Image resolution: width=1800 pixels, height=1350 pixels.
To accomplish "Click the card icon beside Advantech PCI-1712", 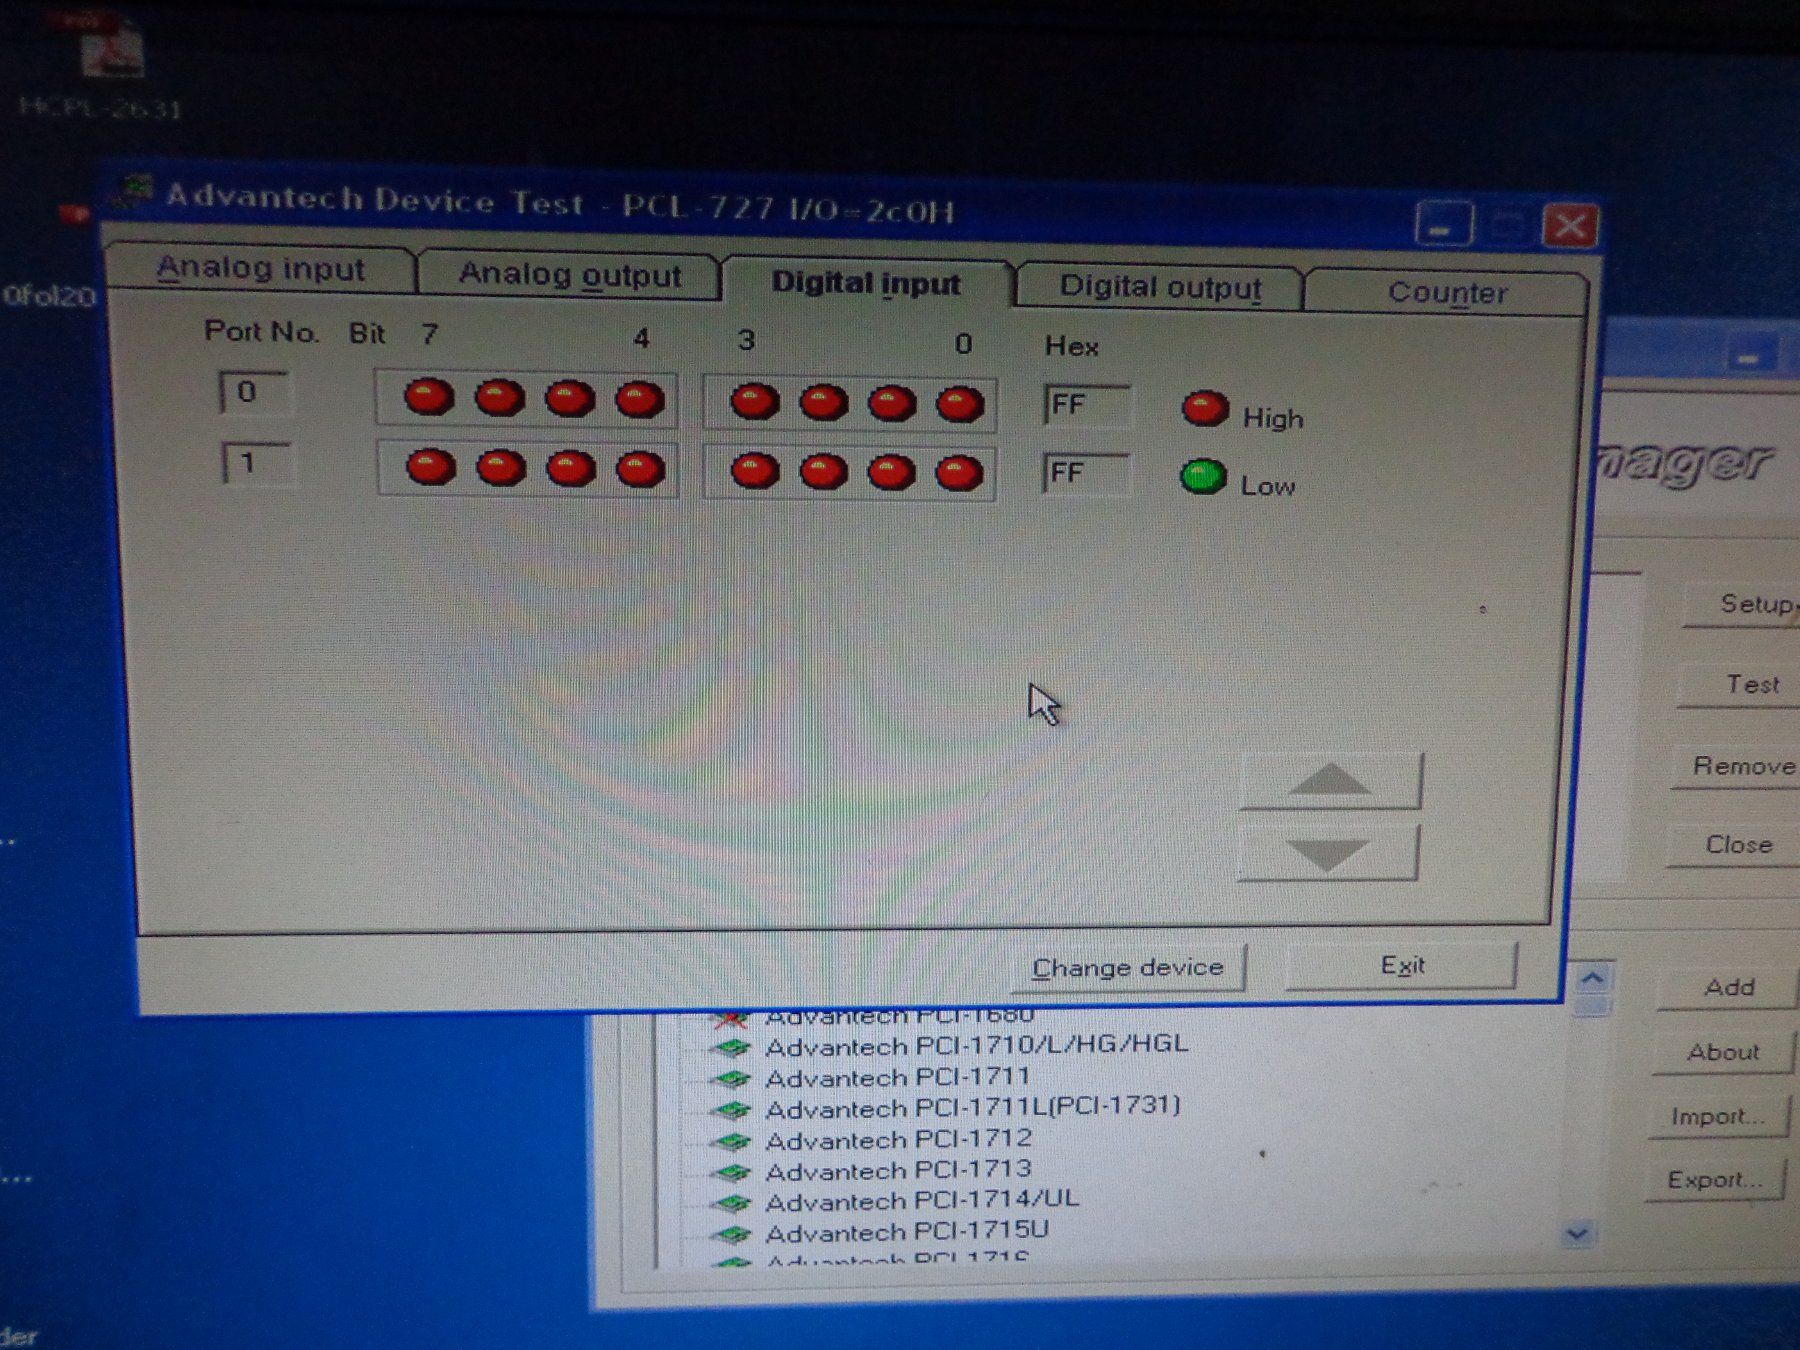I will [731, 1141].
